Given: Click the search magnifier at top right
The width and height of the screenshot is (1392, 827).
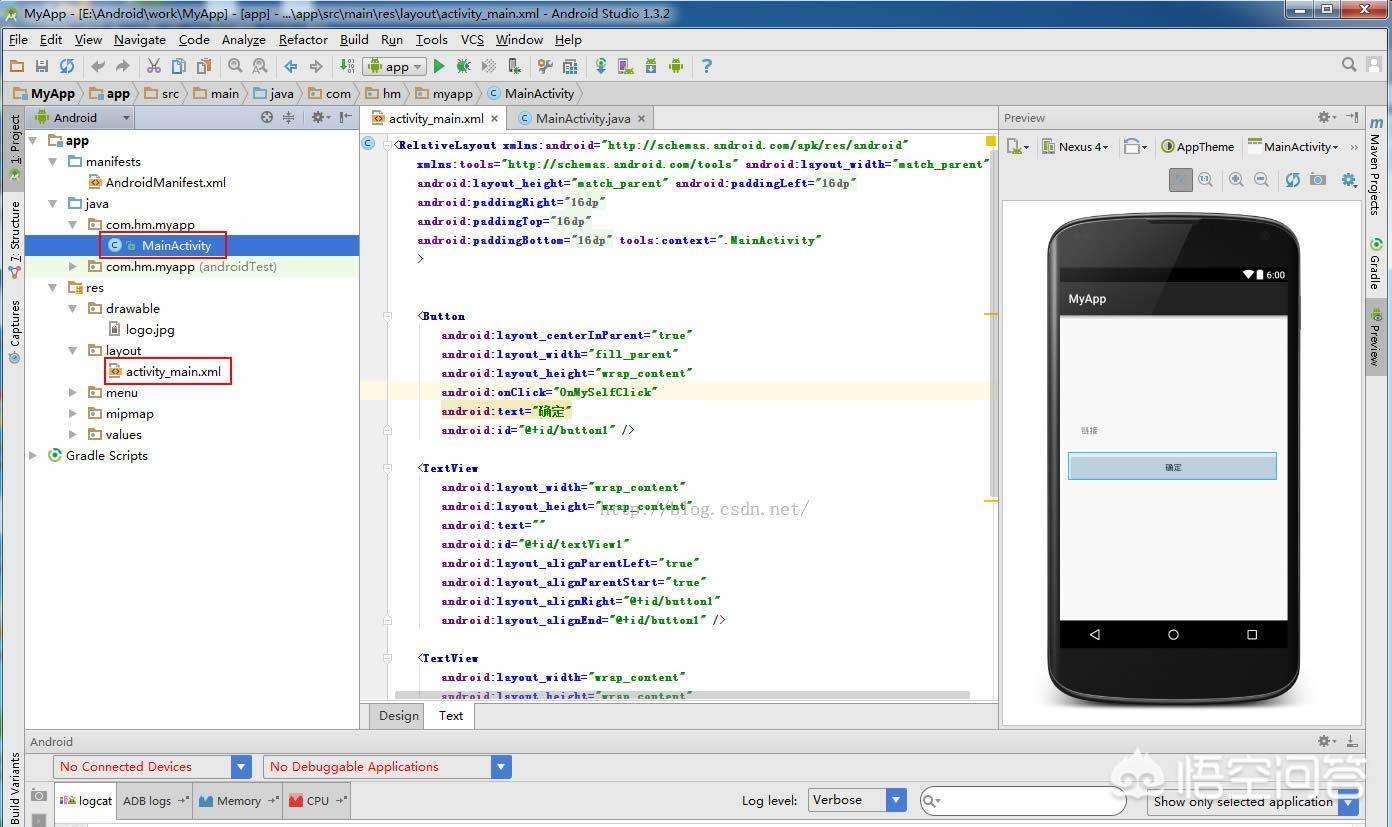Looking at the screenshot, I should [x=1349, y=65].
